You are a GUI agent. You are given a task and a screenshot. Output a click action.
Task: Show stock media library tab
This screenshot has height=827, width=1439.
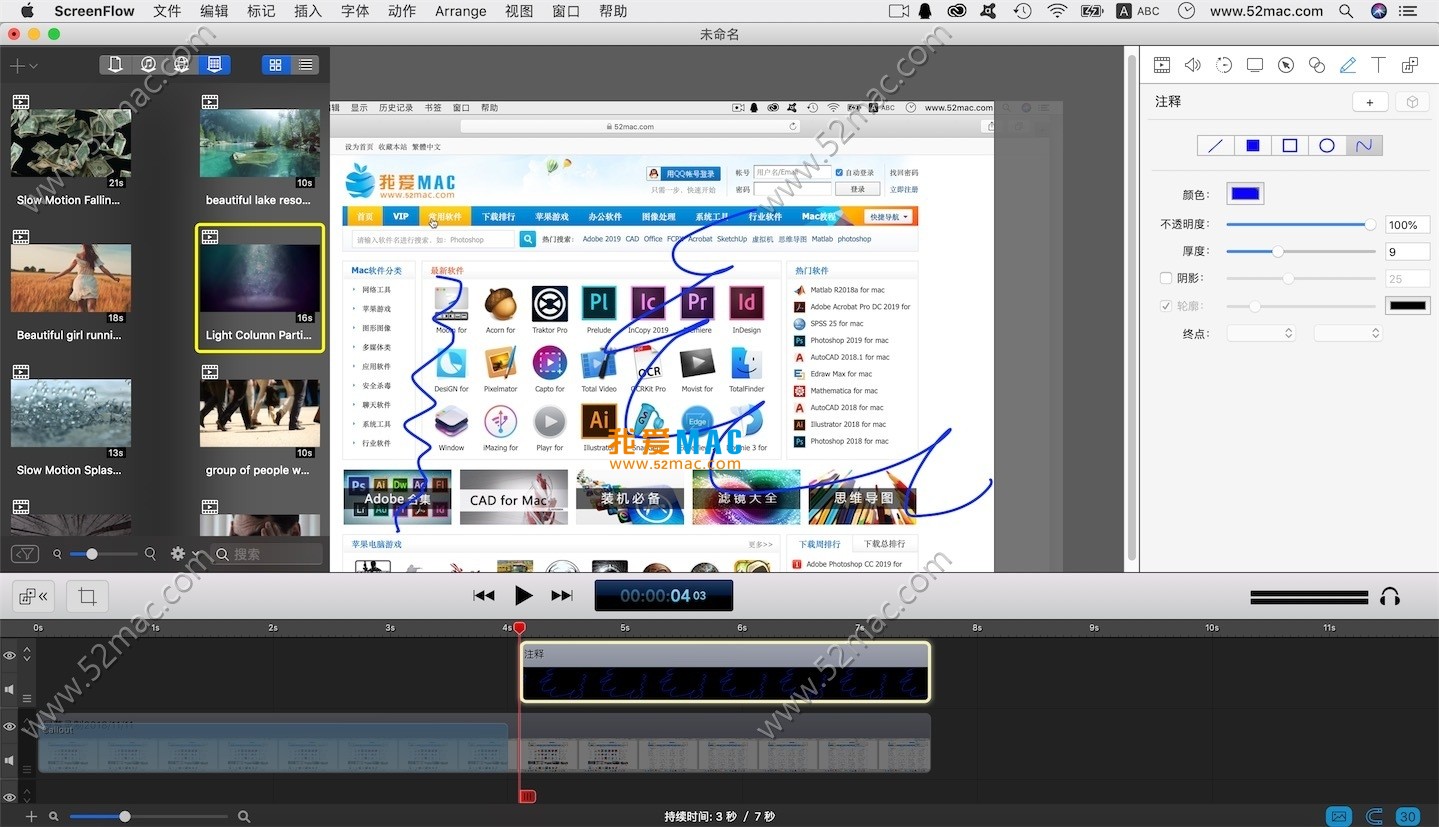click(214, 65)
